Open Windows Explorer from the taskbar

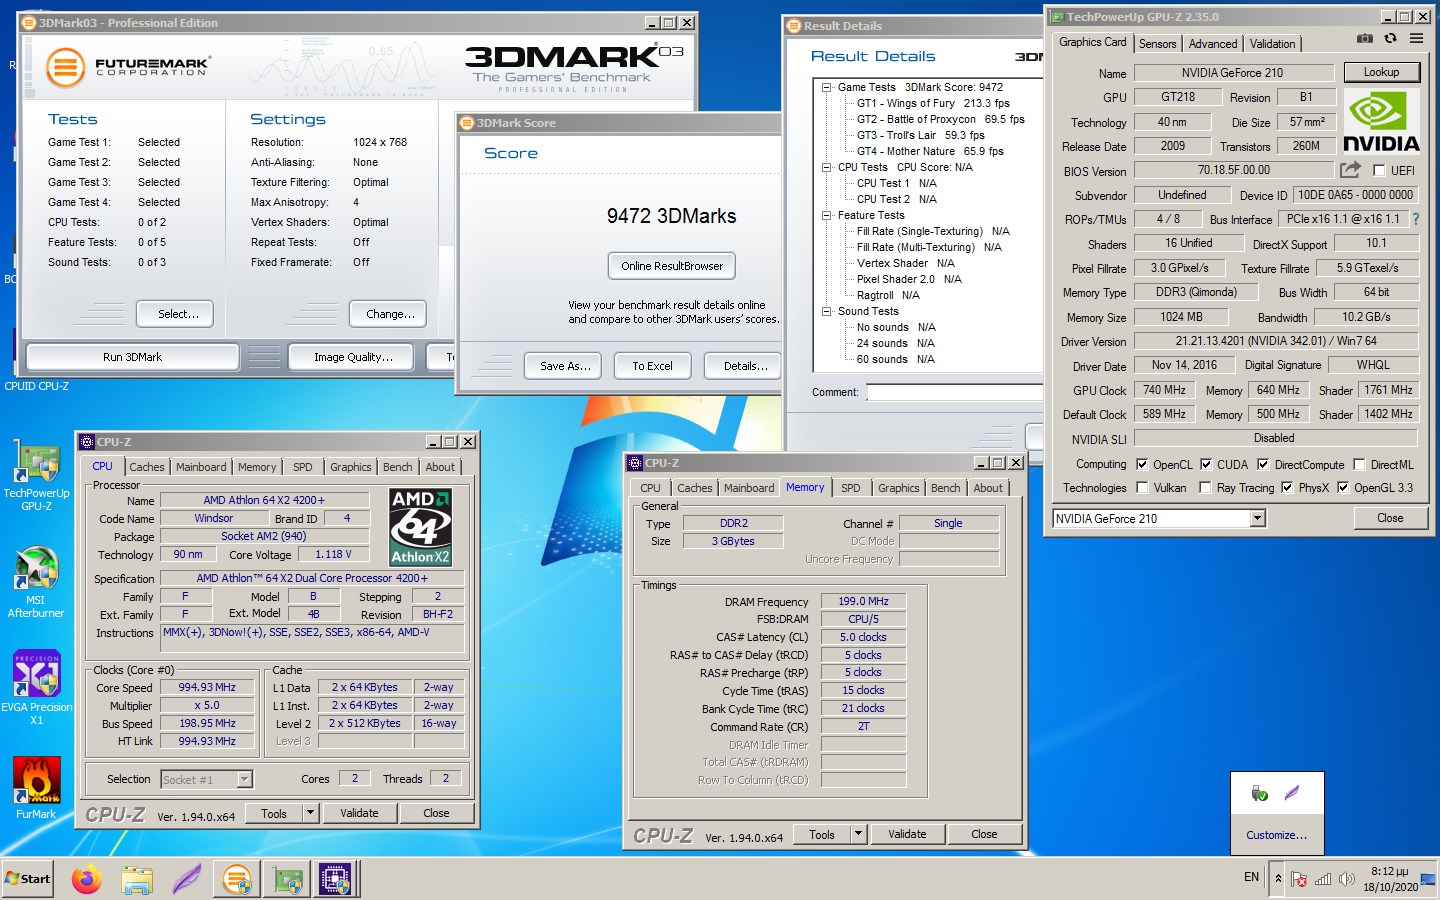(x=137, y=879)
